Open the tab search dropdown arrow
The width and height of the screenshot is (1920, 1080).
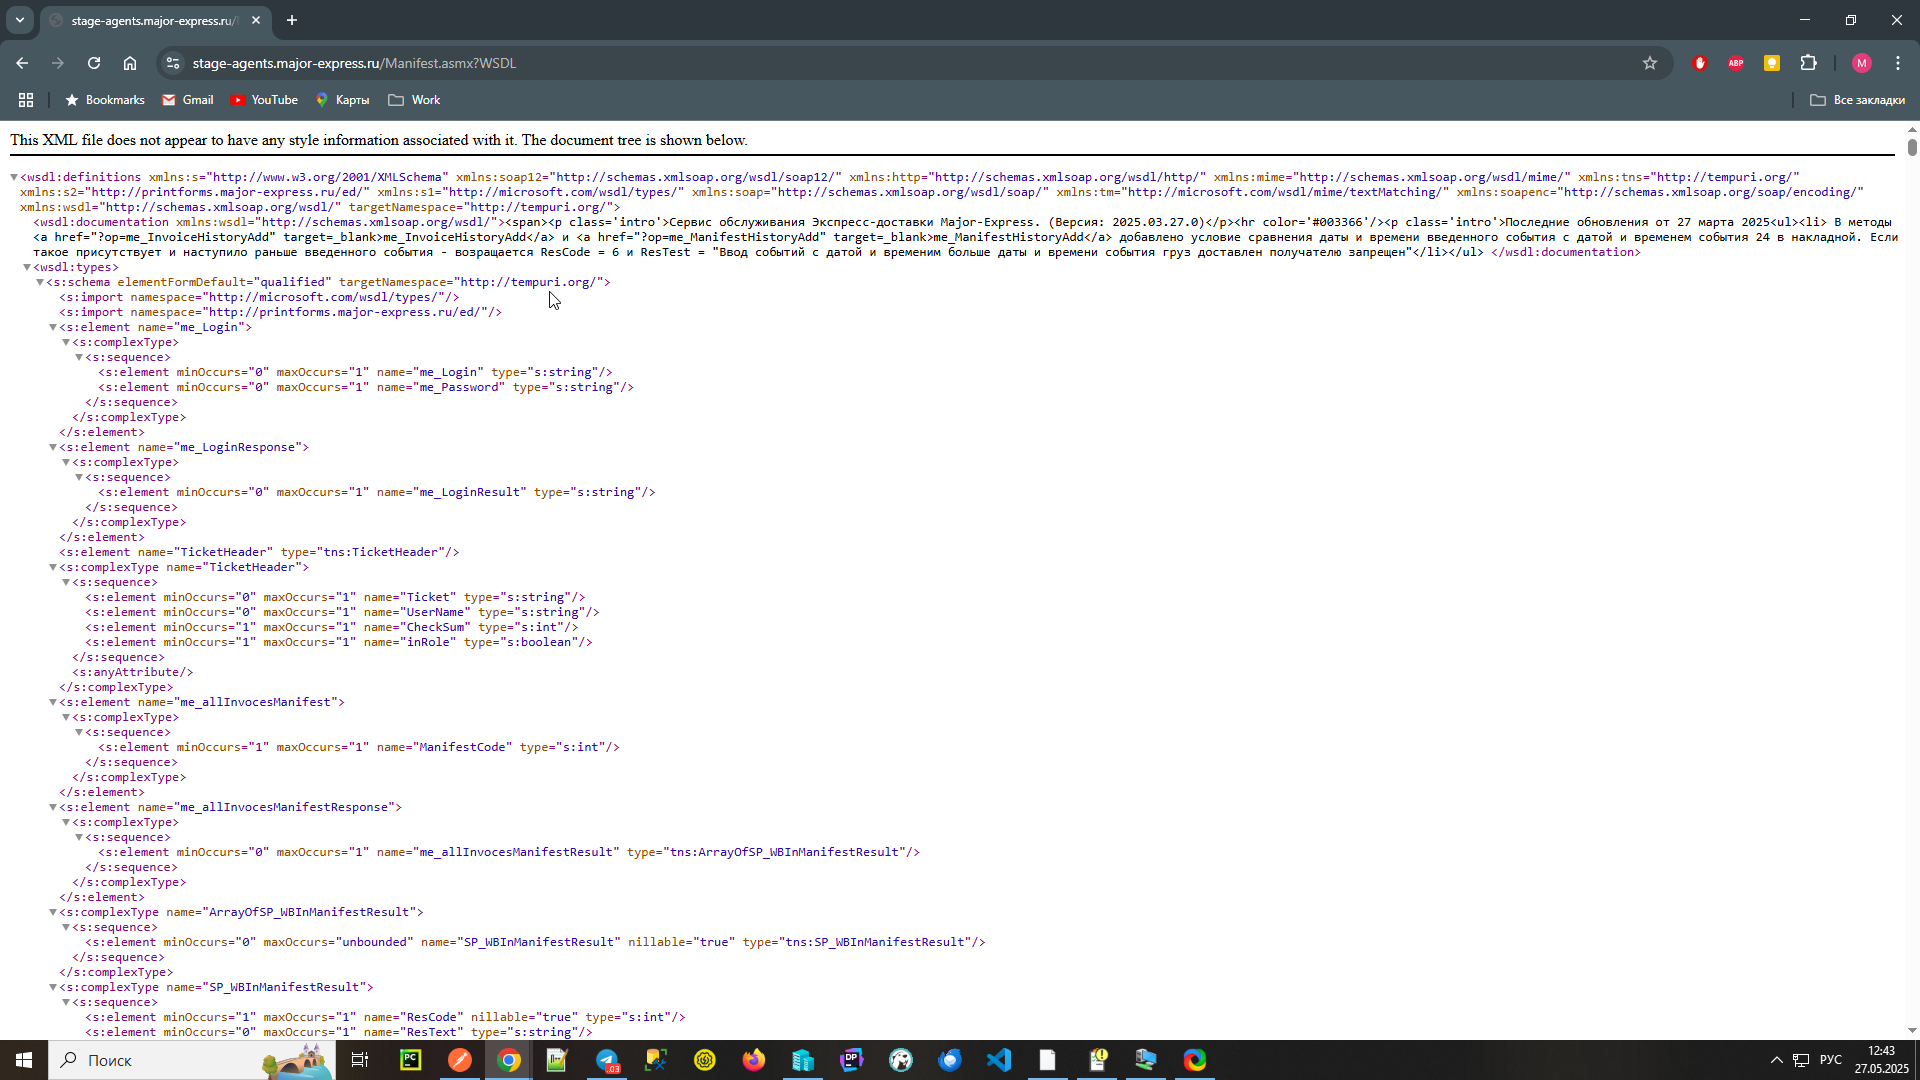[x=19, y=20]
